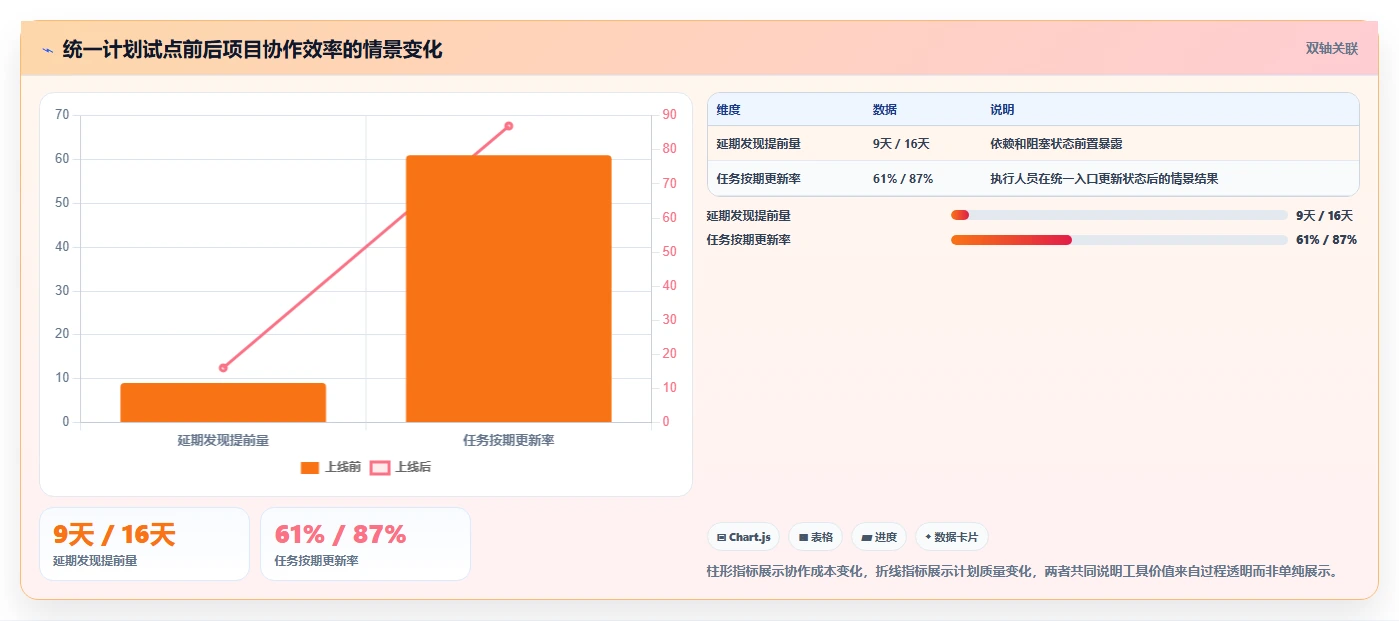Click the left axis tick label 70
This screenshot has width=1399, height=621.
point(62,115)
